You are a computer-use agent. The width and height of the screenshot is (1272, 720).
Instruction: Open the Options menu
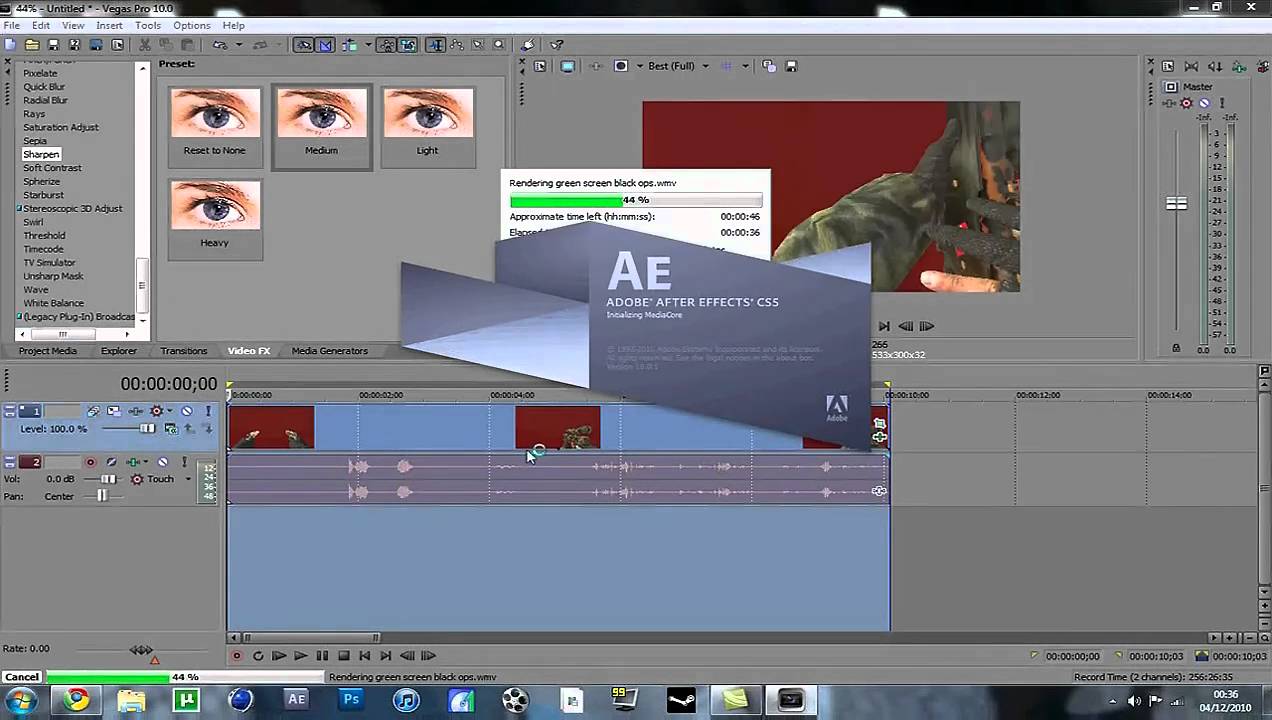click(192, 25)
